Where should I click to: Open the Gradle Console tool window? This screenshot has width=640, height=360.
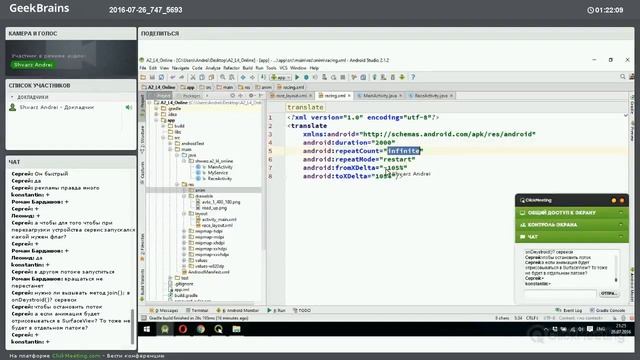607,311
